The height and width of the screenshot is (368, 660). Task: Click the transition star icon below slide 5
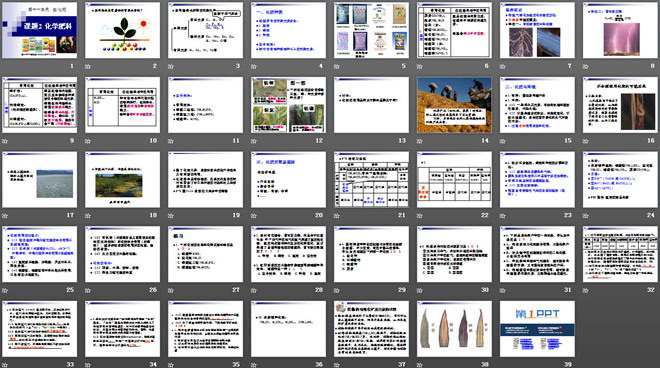[x=337, y=66]
